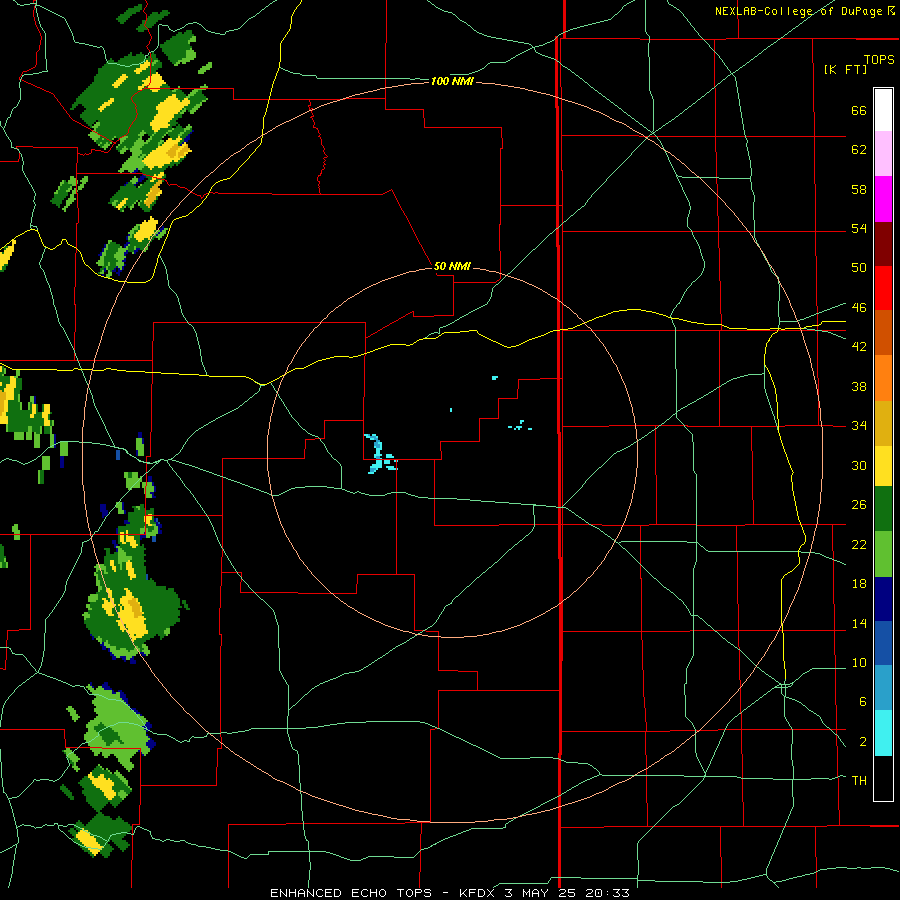This screenshot has height=900, width=900.
Task: Click legend value "50"
Action: [x=859, y=267]
